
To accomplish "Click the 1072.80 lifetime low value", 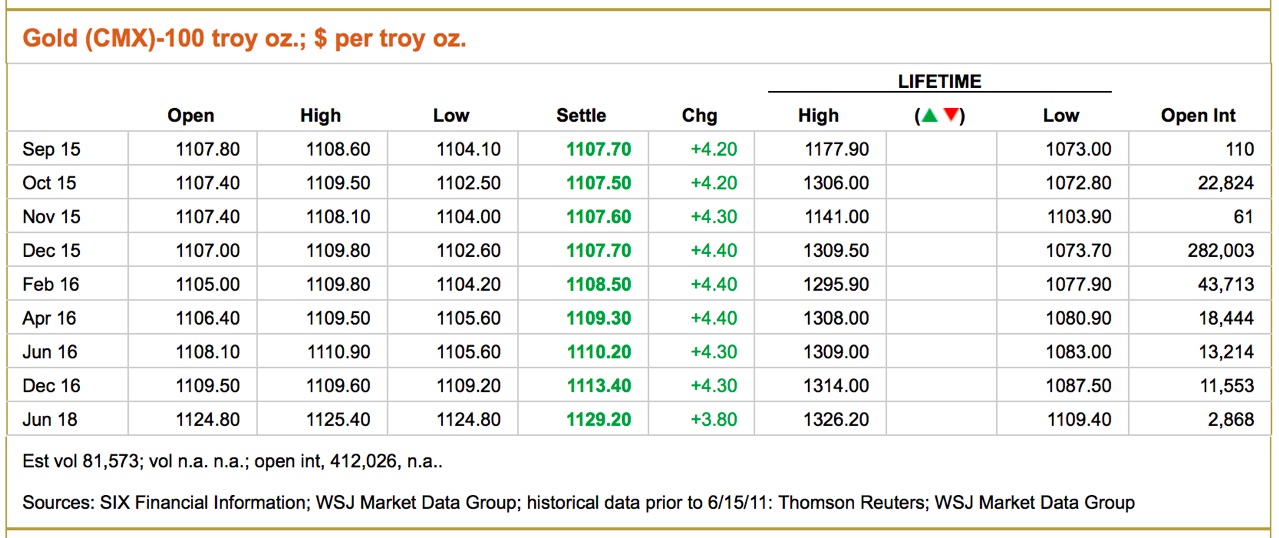I will coord(1077,183).
